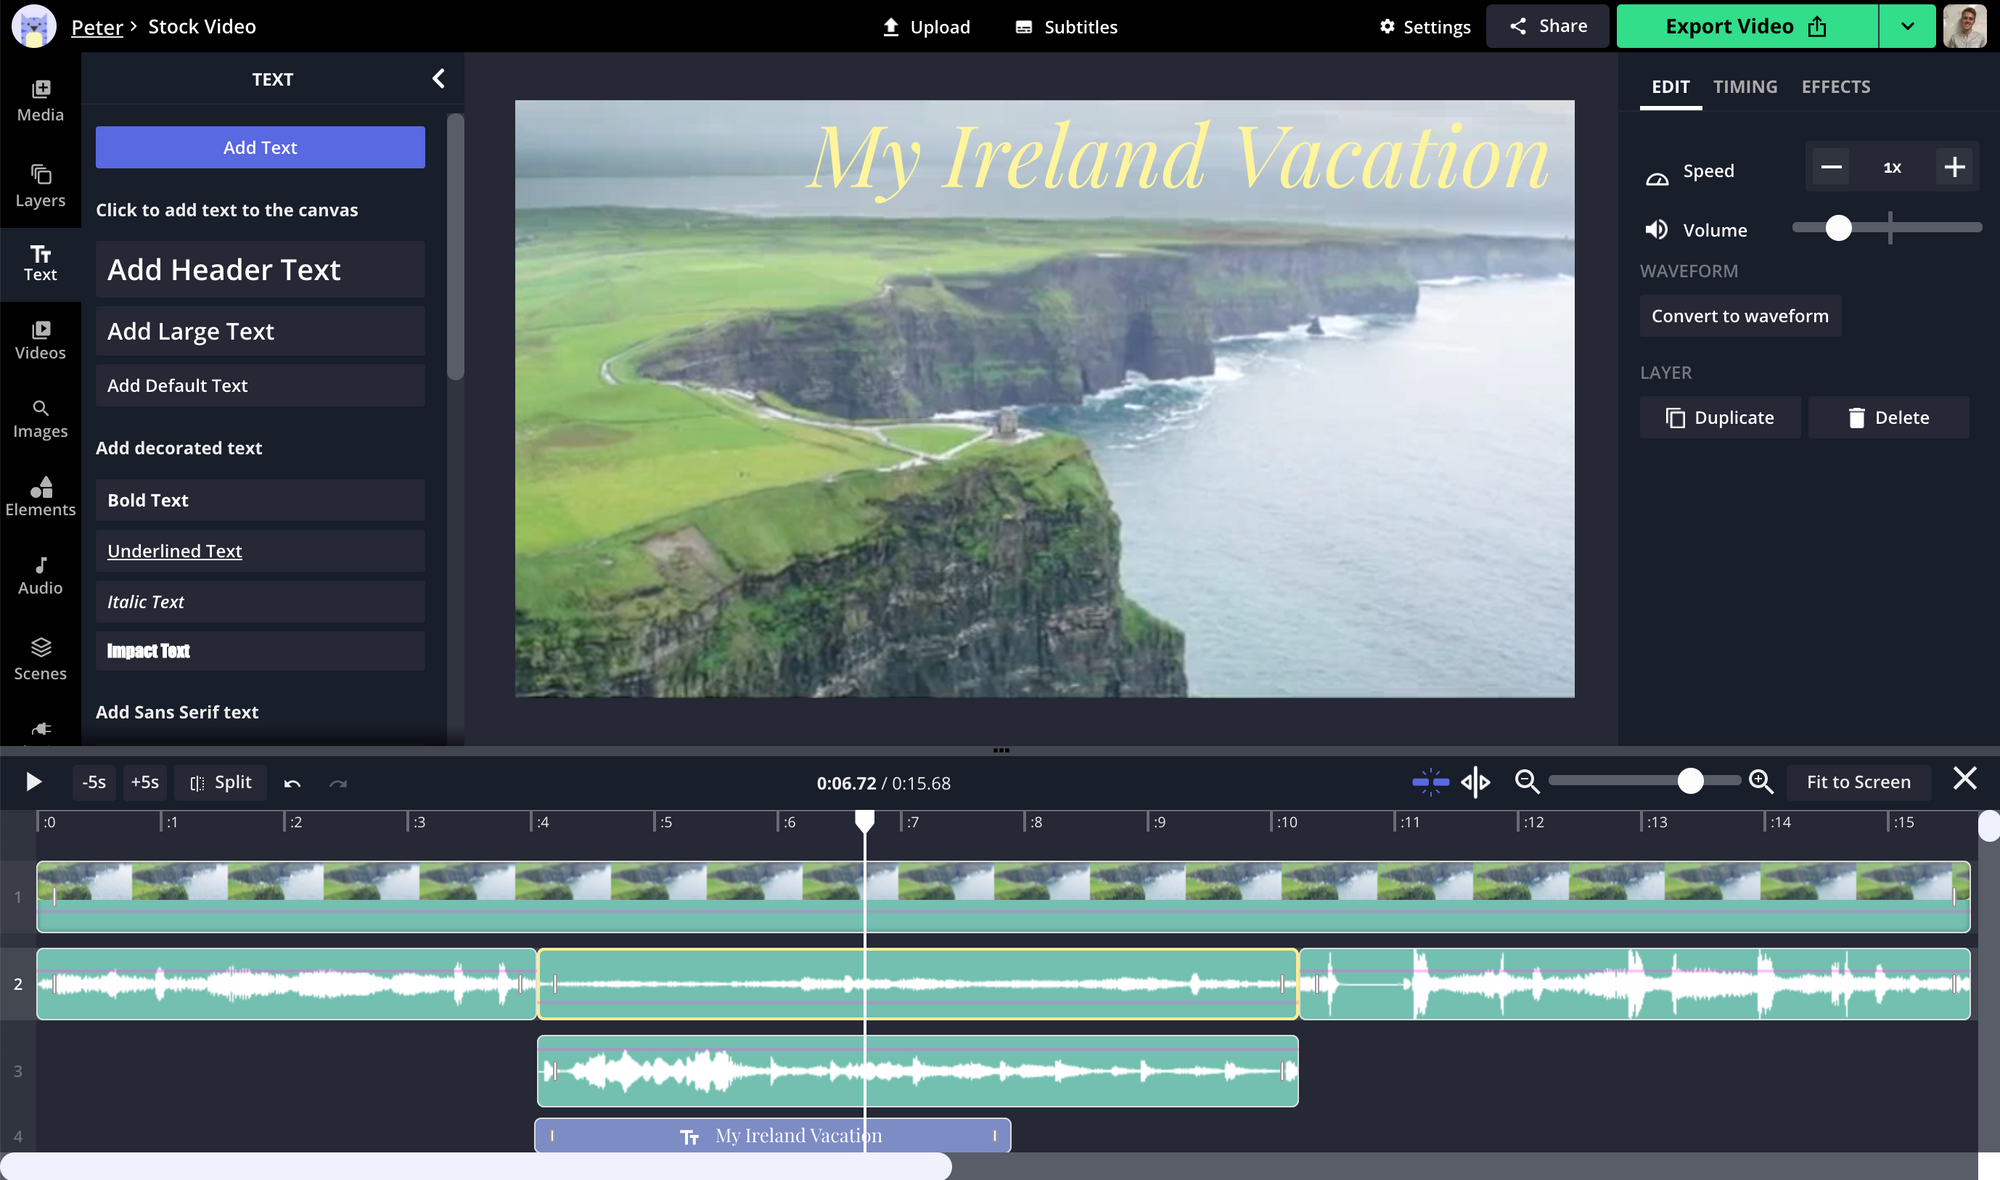
Task: Increase speed with the plus button
Action: [1954, 168]
